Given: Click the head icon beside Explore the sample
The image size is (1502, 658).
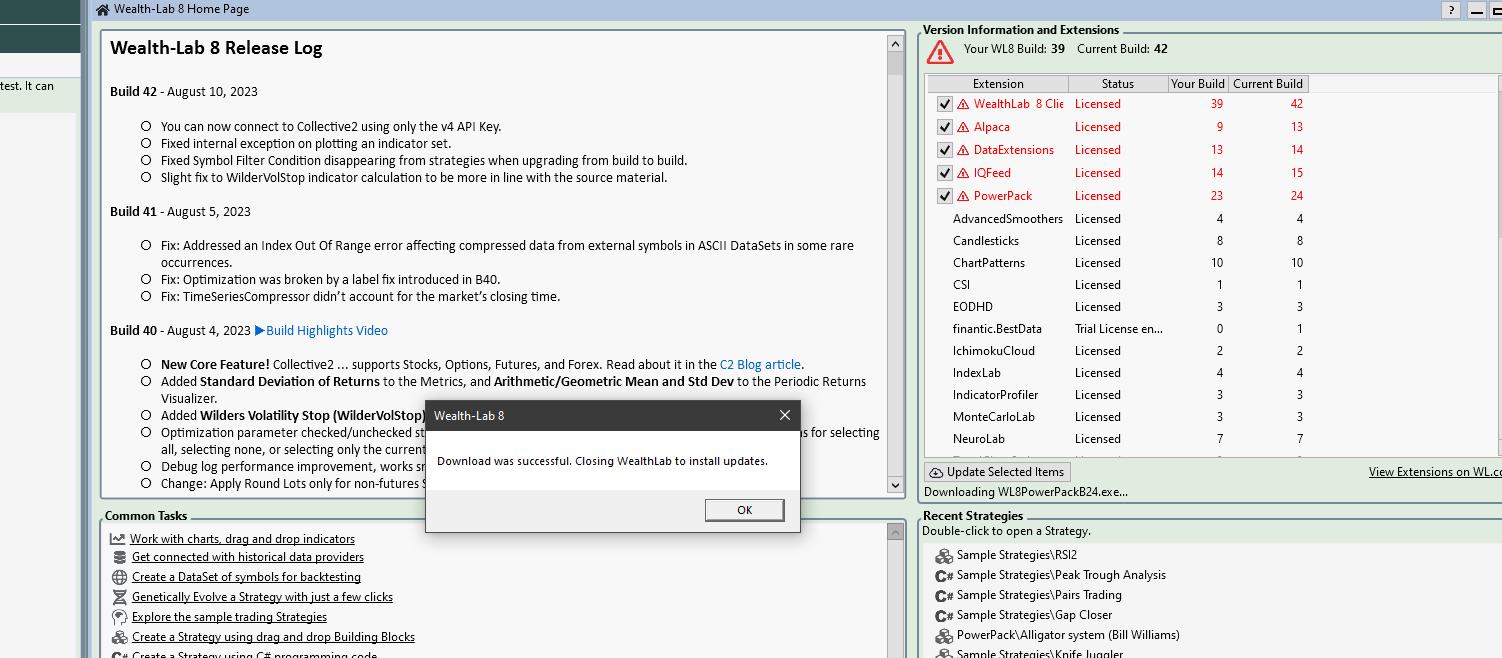Looking at the screenshot, I should coord(119,617).
